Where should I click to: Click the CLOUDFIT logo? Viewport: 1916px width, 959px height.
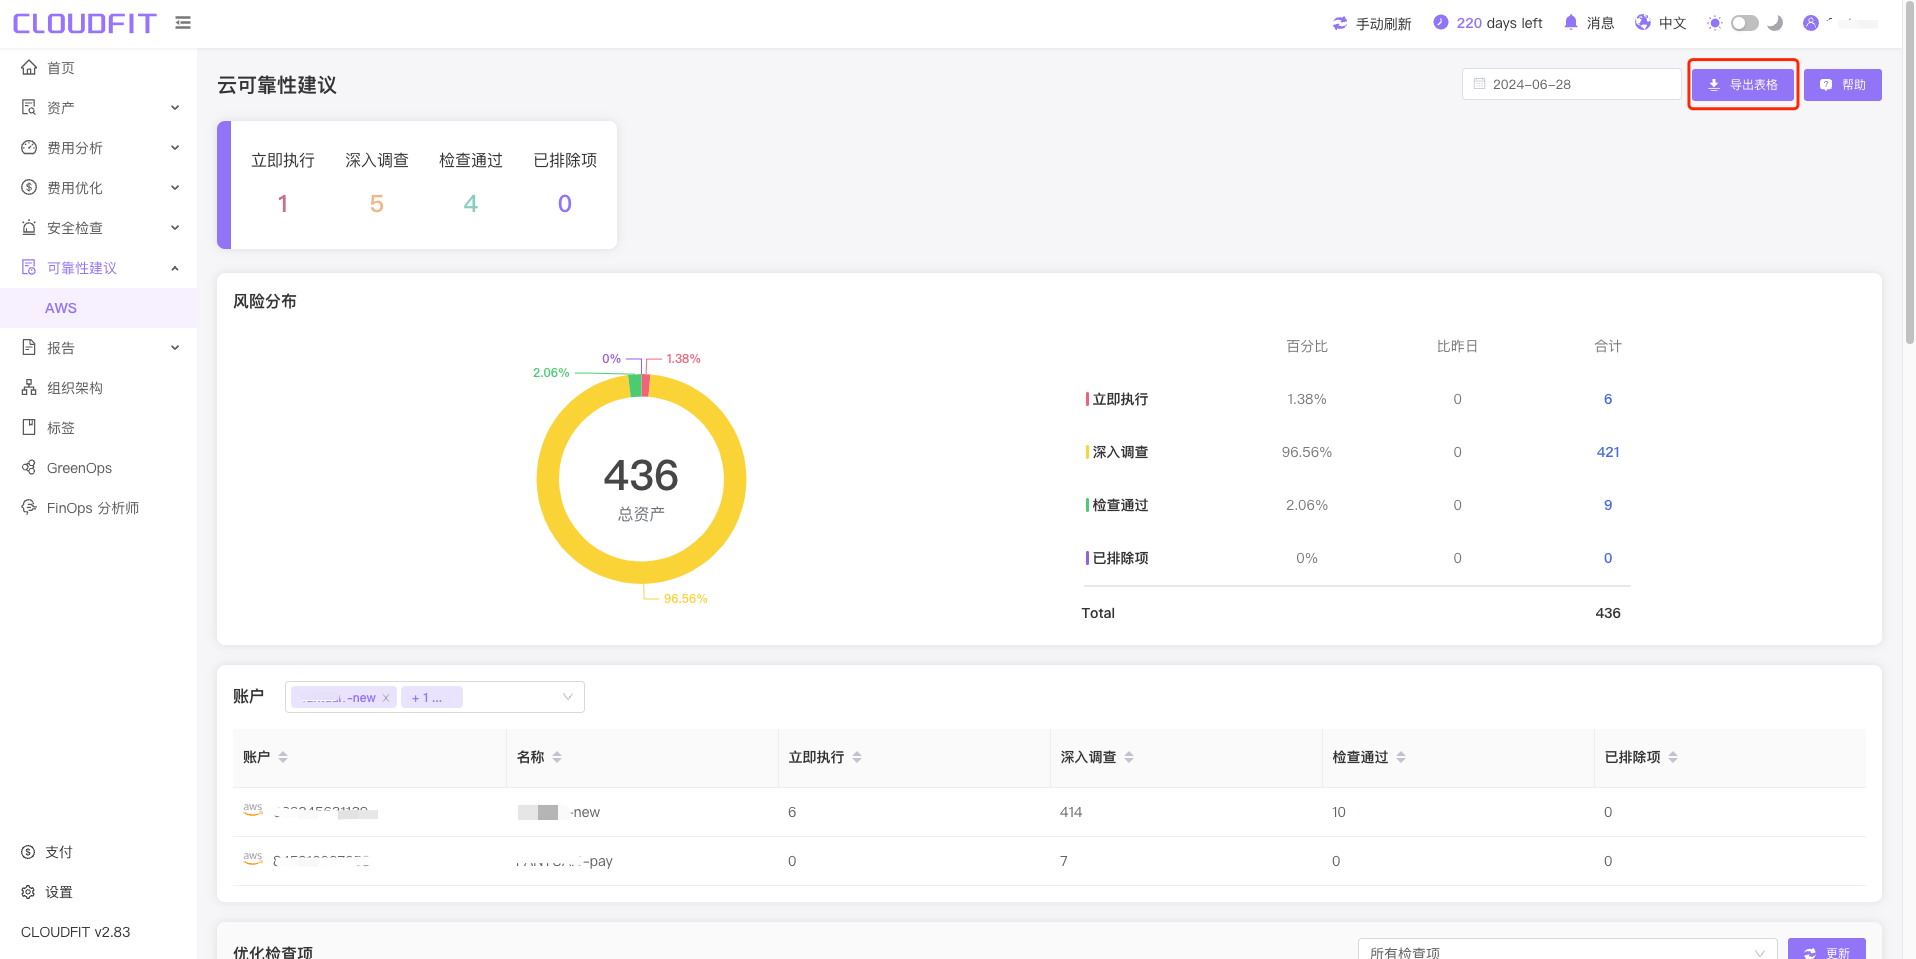(85, 23)
